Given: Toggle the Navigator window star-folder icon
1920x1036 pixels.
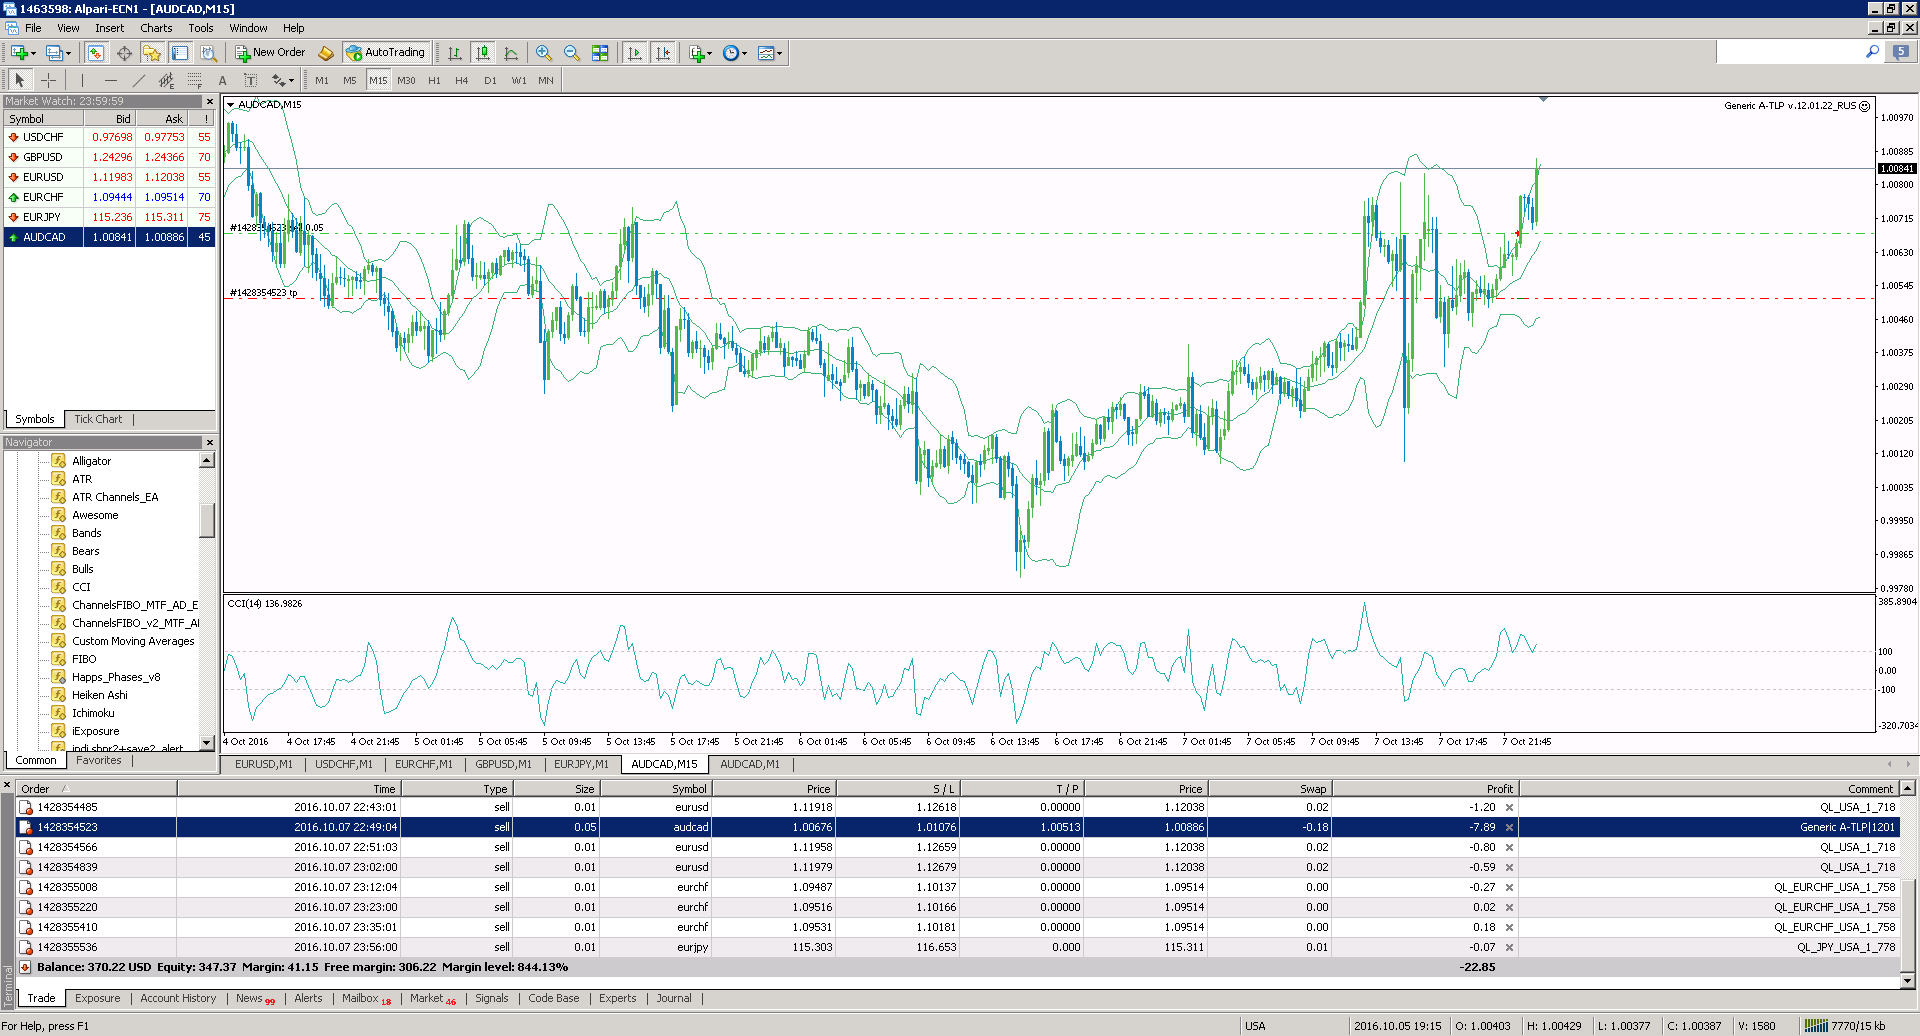Looking at the screenshot, I should pyautogui.click(x=152, y=53).
